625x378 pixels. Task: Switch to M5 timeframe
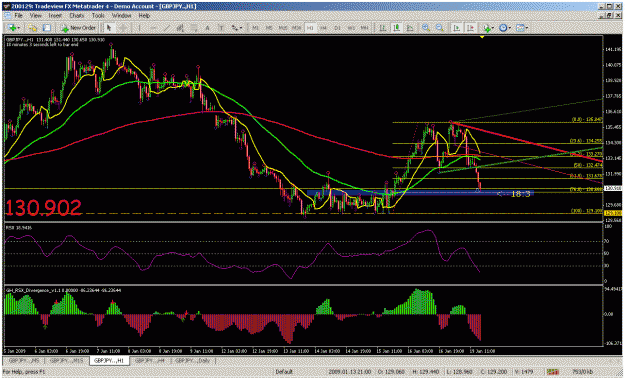(x=269, y=28)
